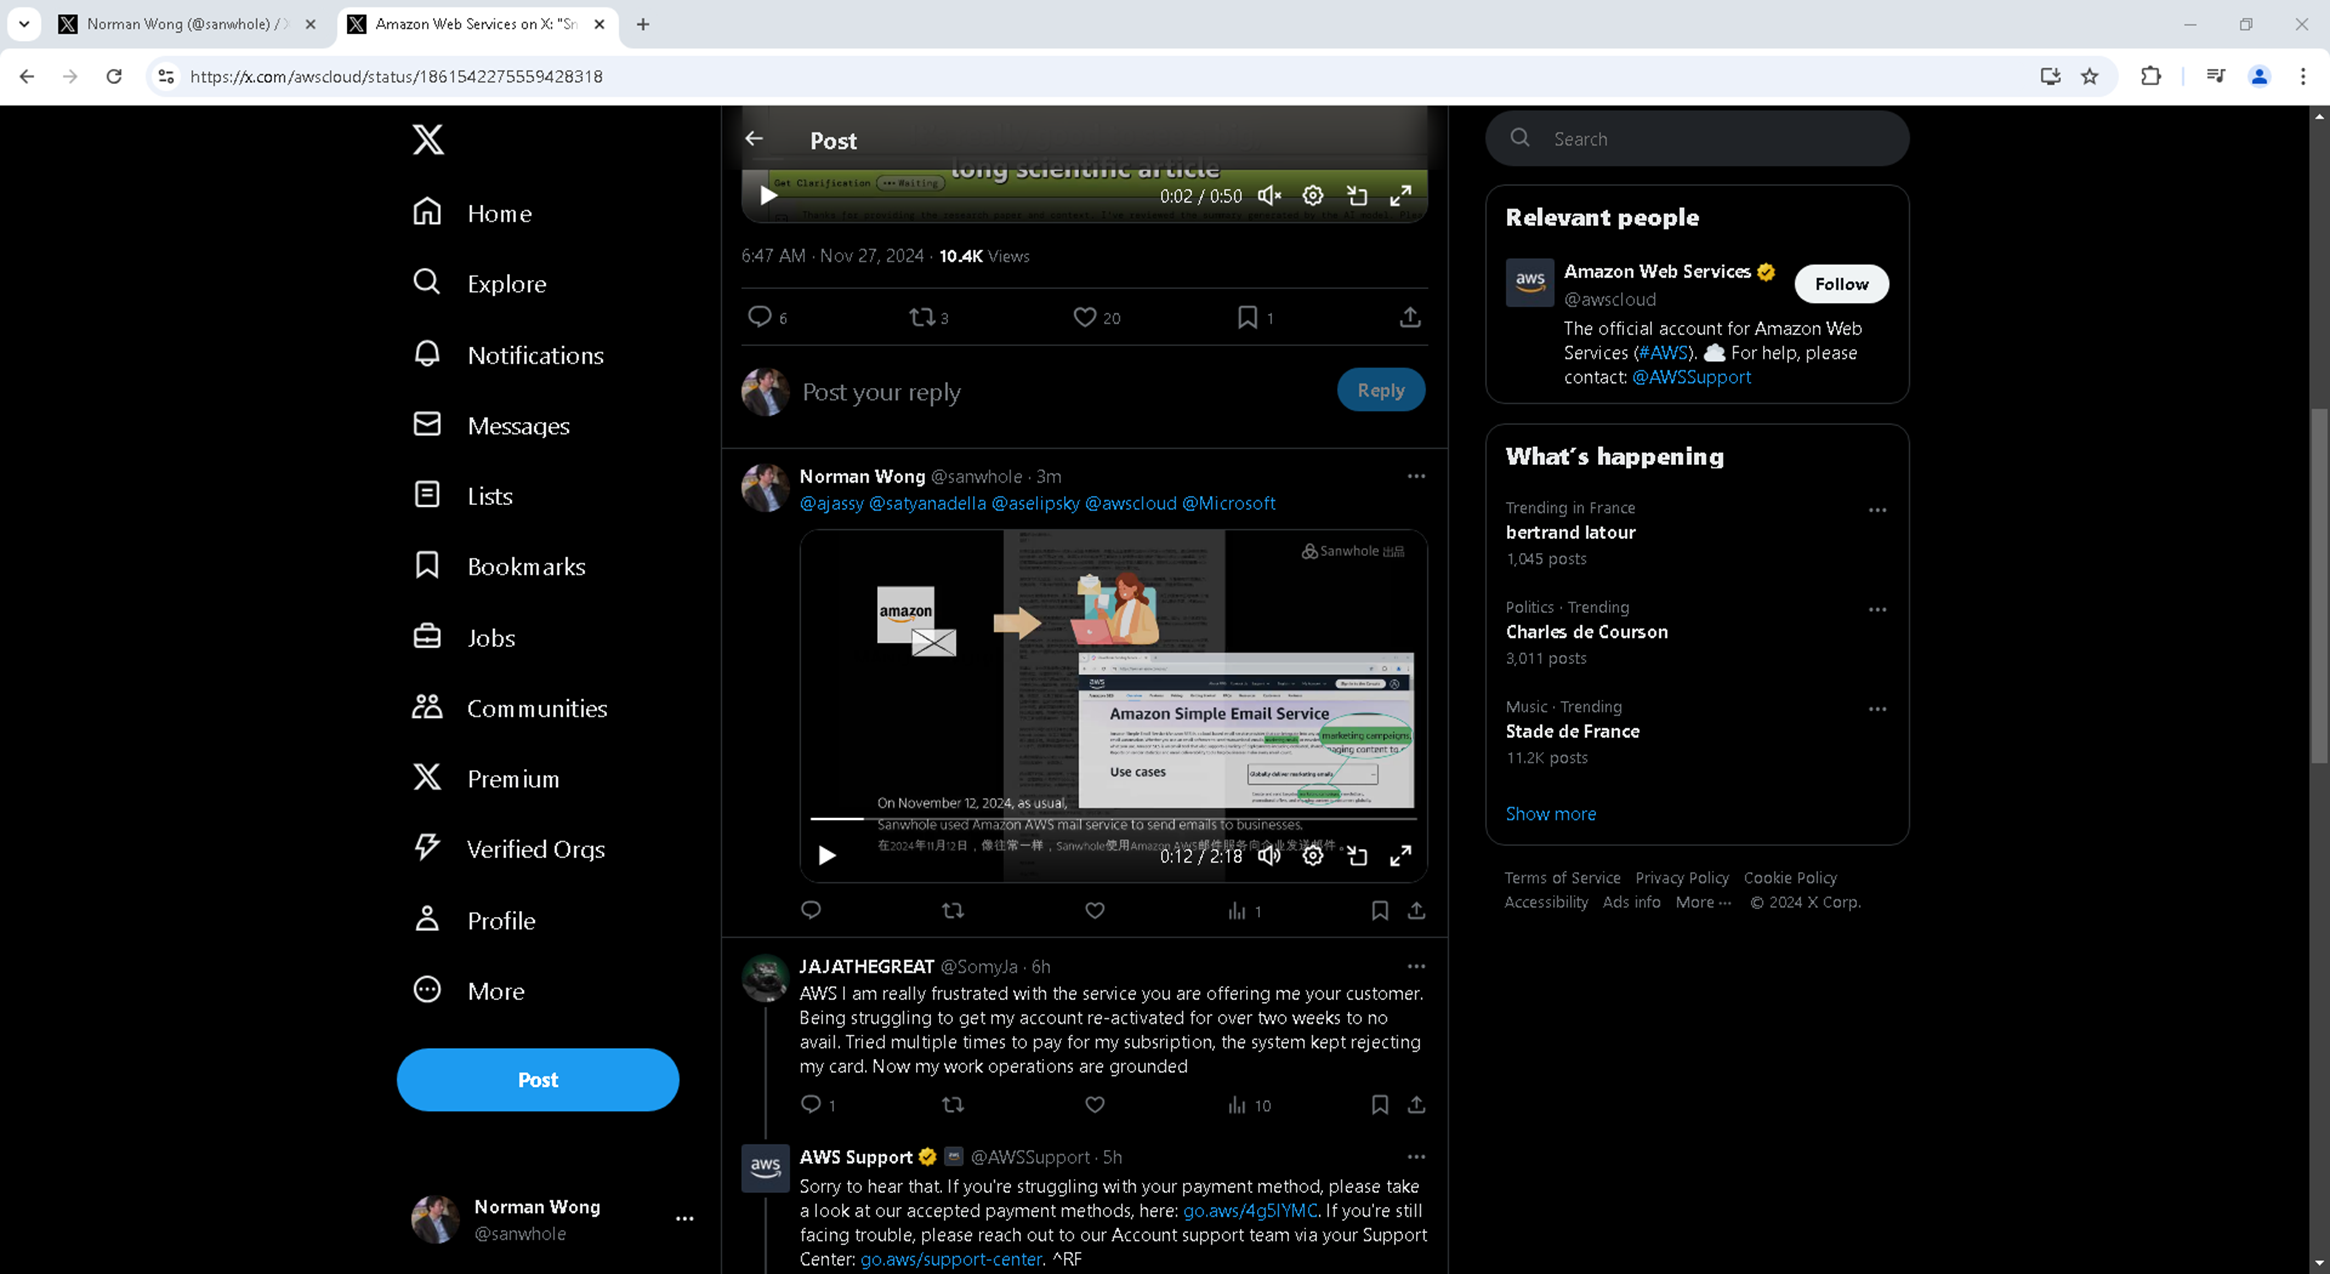The image size is (2330, 1274).
Task: Open settings gear on top AWS video
Action: 1313,196
